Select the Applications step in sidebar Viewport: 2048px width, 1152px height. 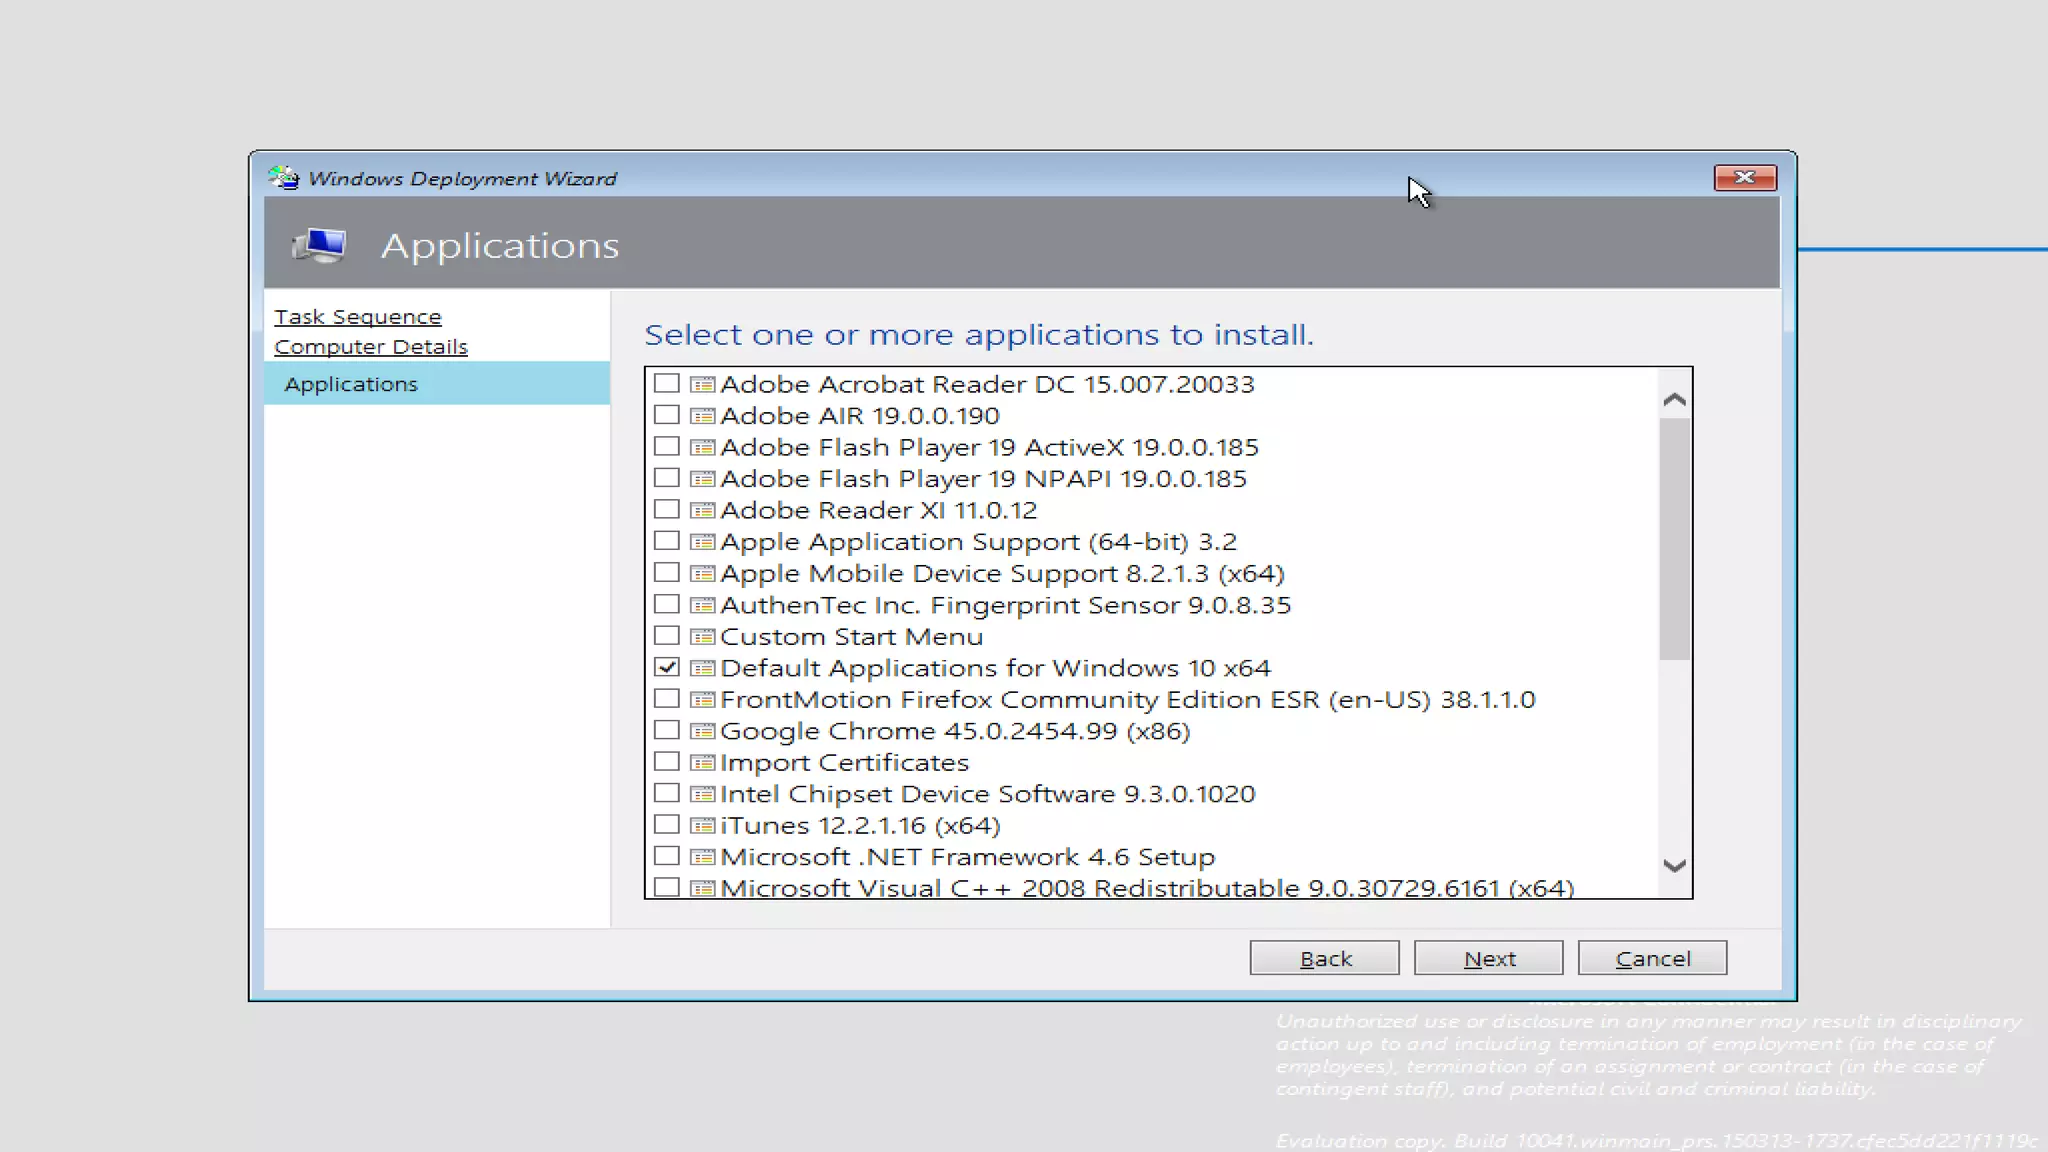437,384
